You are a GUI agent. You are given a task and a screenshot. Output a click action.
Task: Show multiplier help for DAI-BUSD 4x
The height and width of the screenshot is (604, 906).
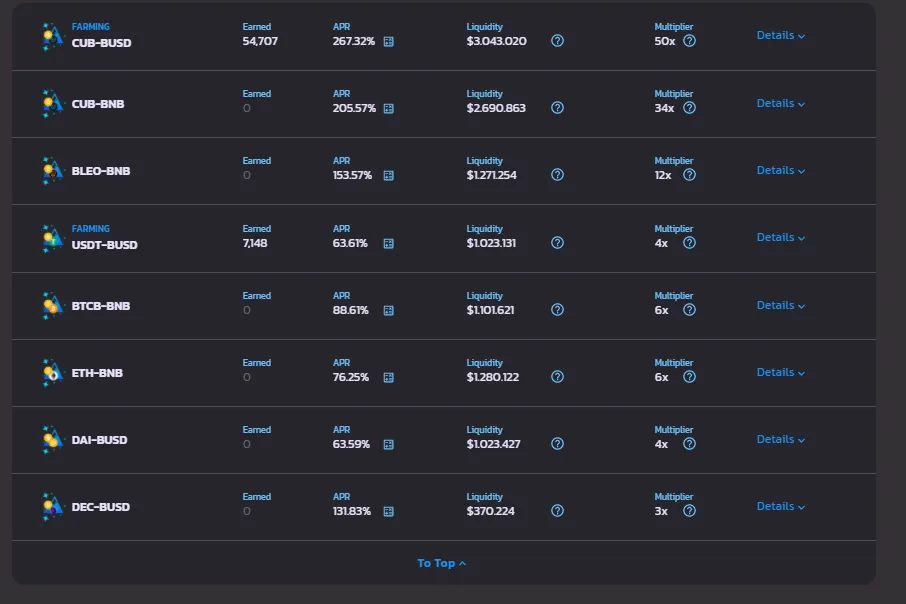point(689,444)
